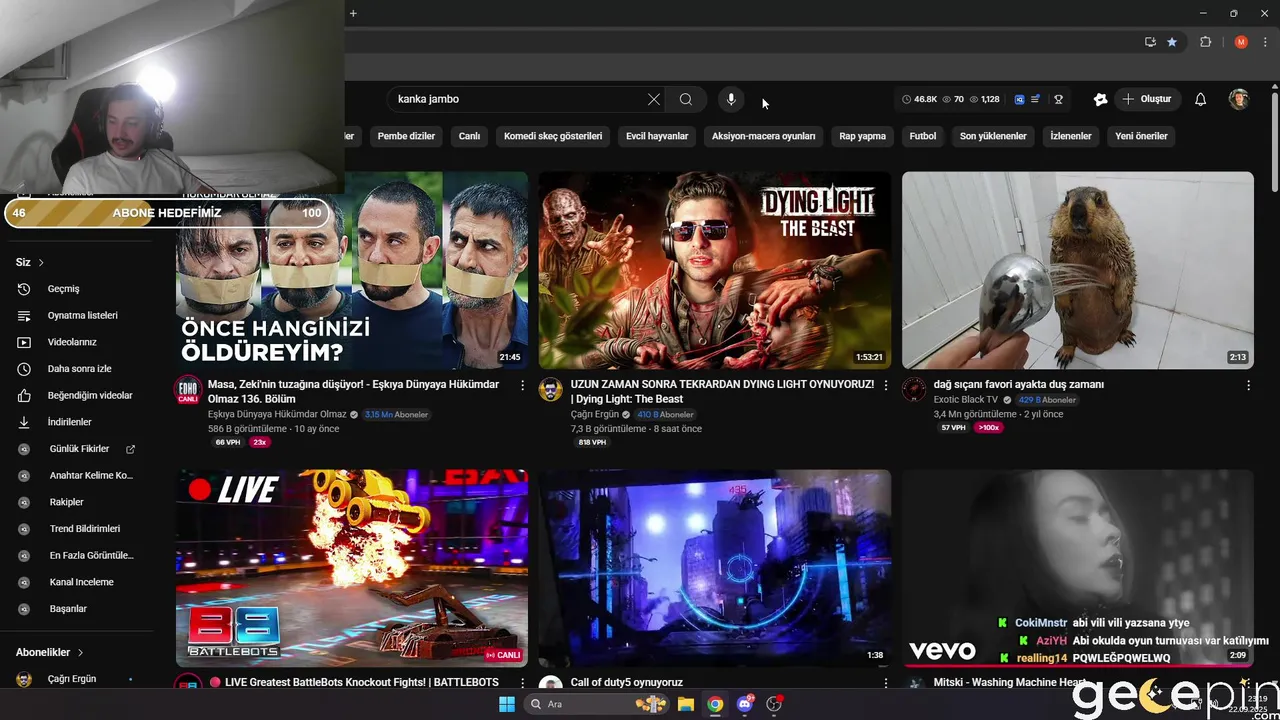
Task: Open Chrome profile M avatar
Action: (1241, 42)
